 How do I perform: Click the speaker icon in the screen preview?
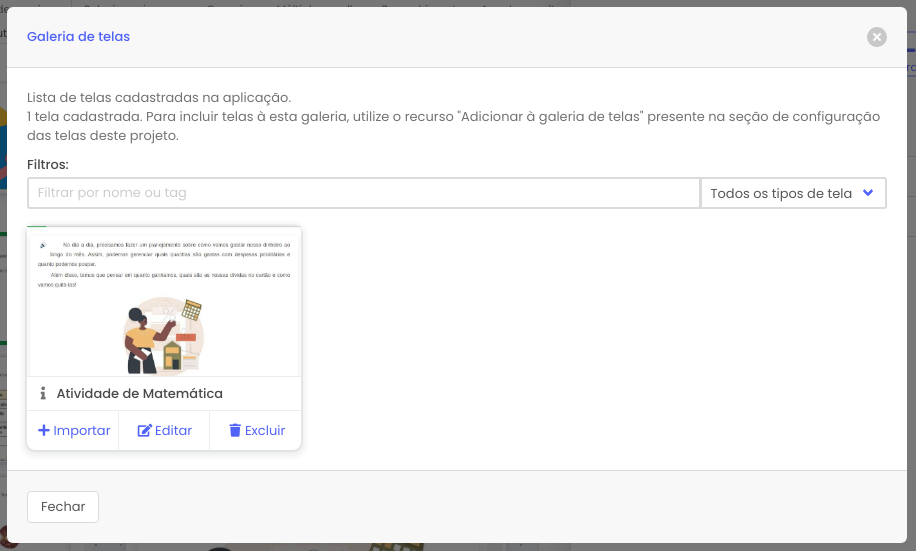[x=43, y=244]
